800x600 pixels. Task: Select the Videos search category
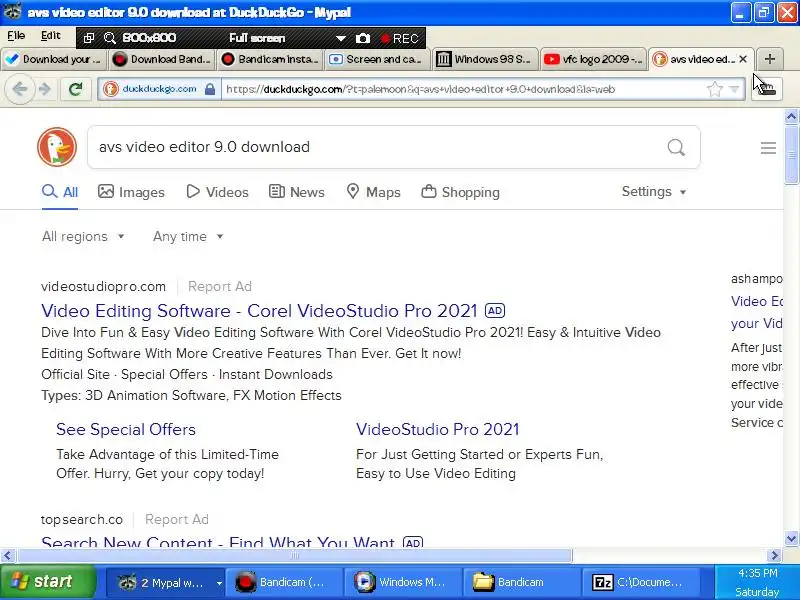[x=217, y=192]
